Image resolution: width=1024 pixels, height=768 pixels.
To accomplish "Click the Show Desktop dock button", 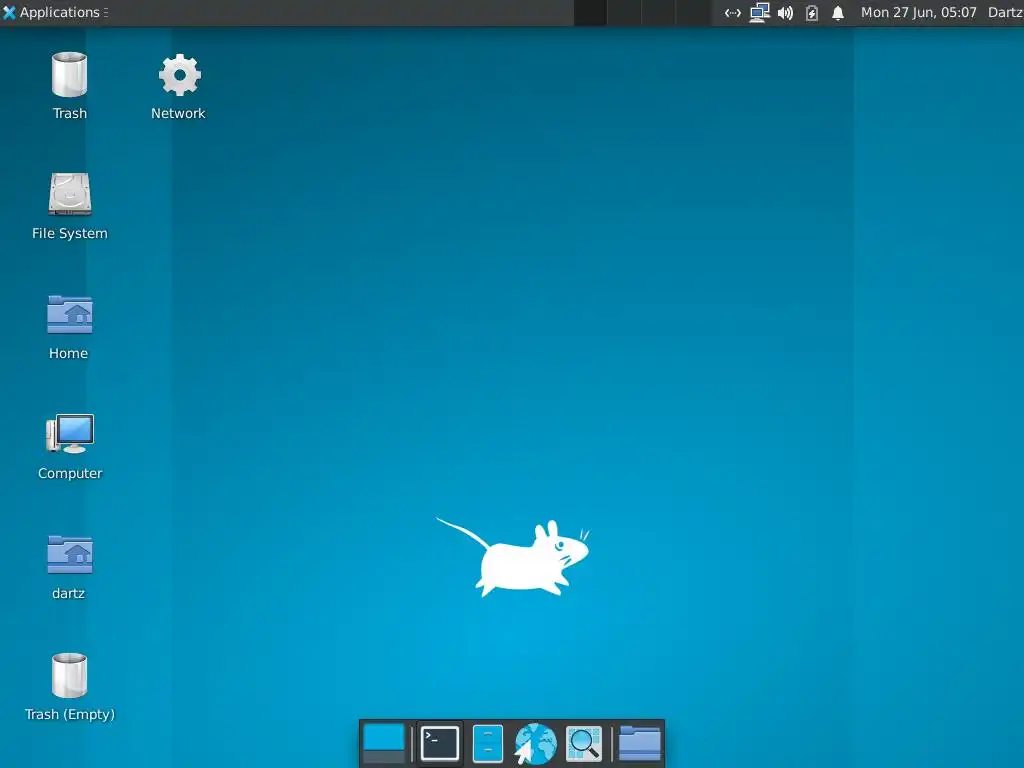I will click(384, 743).
